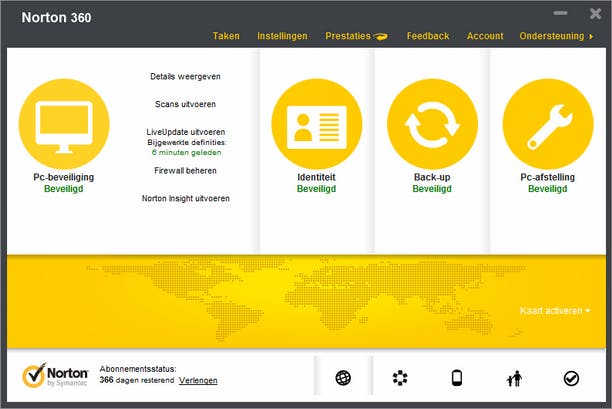
Task: Open the Instellingen menu
Action: pos(282,36)
